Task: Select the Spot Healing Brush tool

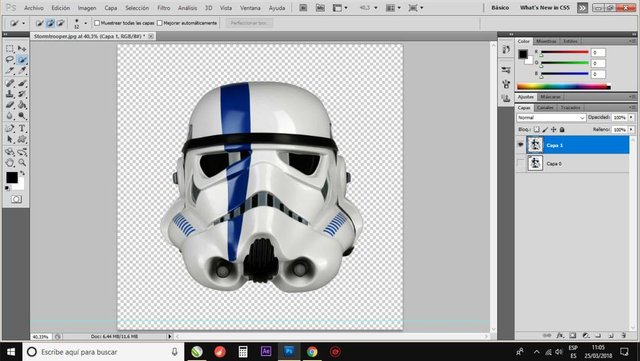Action: 10,83
